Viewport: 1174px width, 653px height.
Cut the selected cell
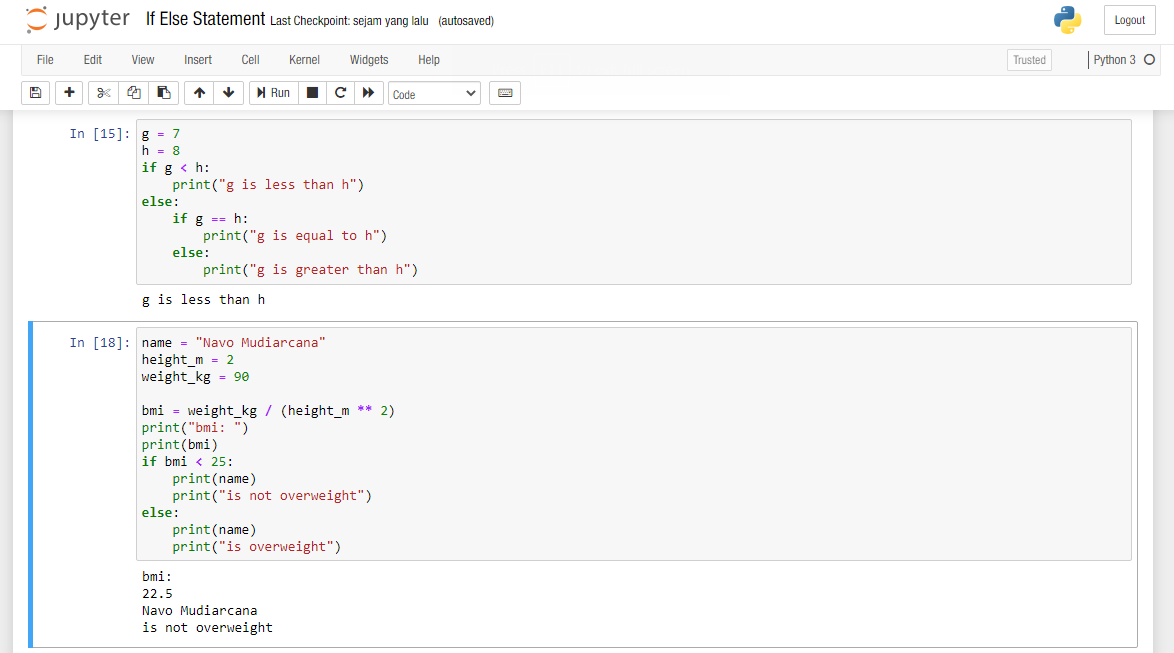[103, 92]
